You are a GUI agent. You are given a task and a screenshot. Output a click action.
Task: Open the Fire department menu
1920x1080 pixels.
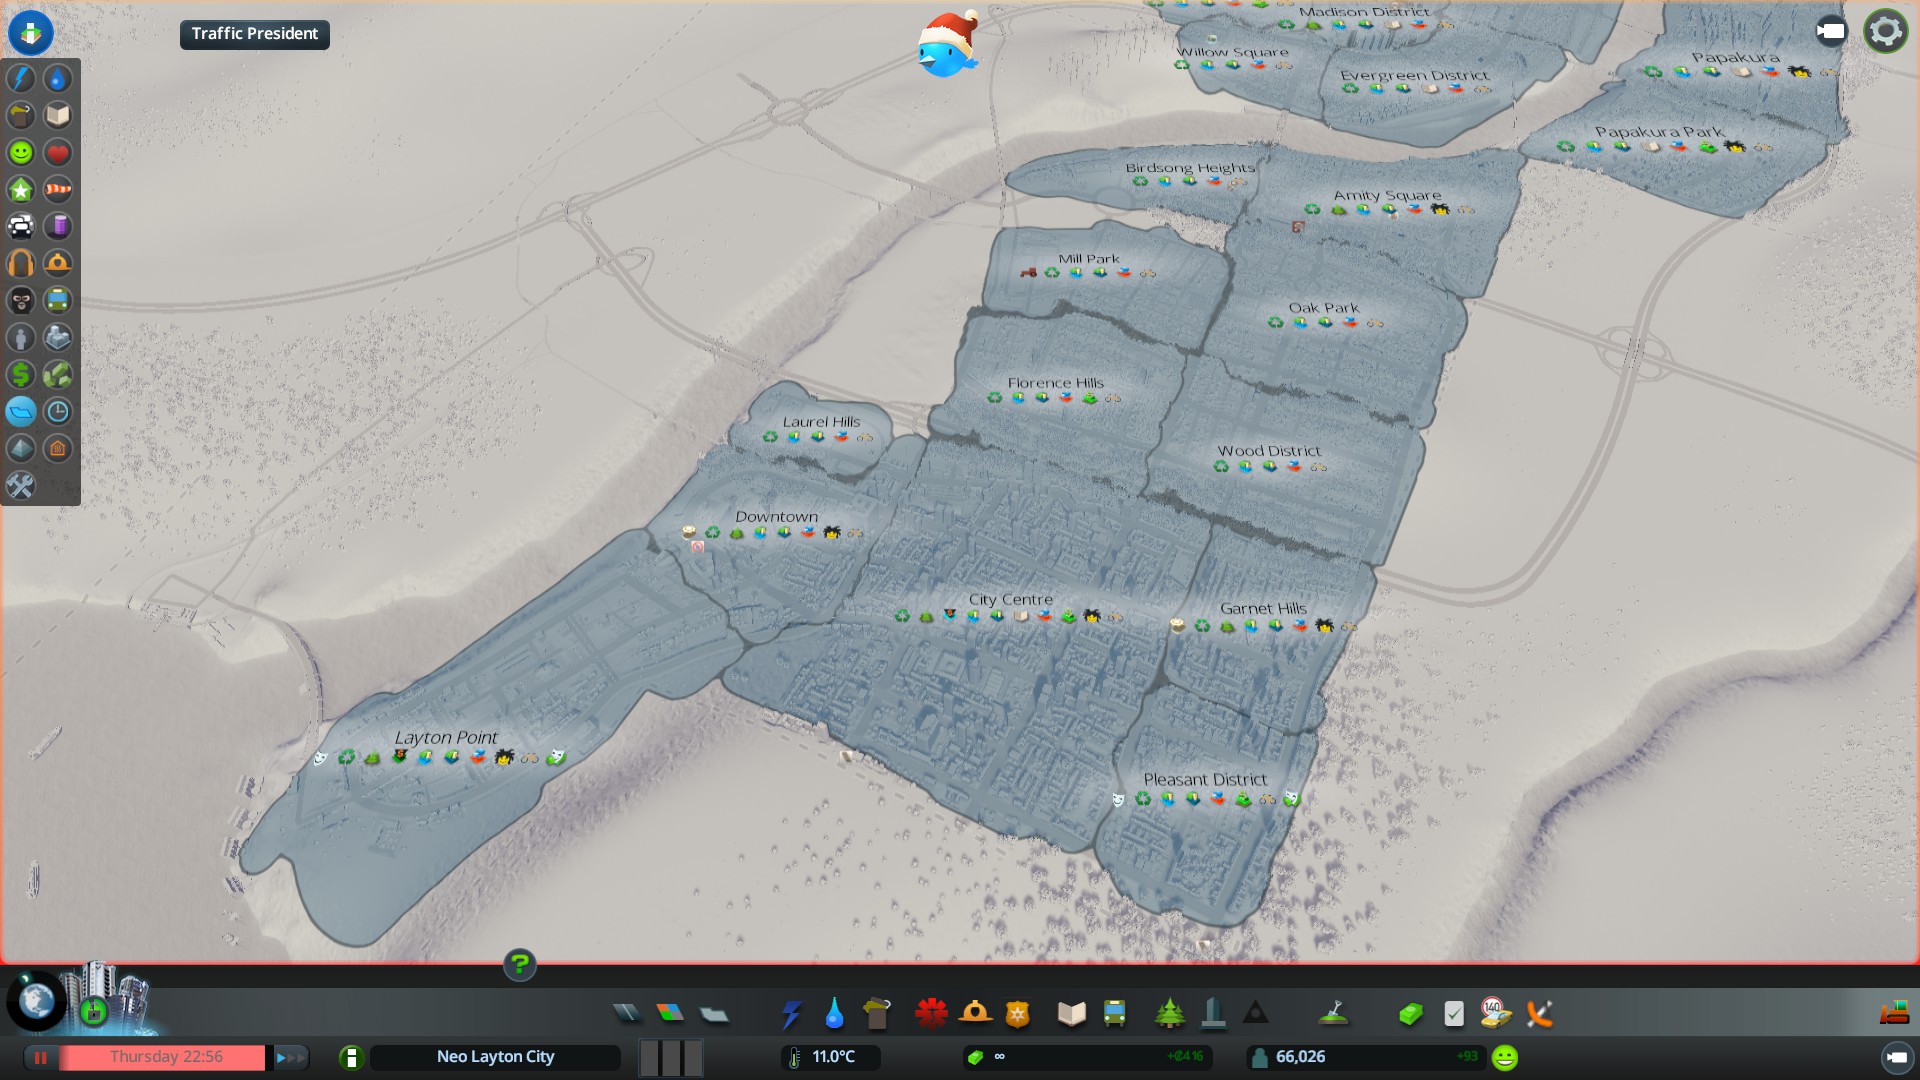975,1014
